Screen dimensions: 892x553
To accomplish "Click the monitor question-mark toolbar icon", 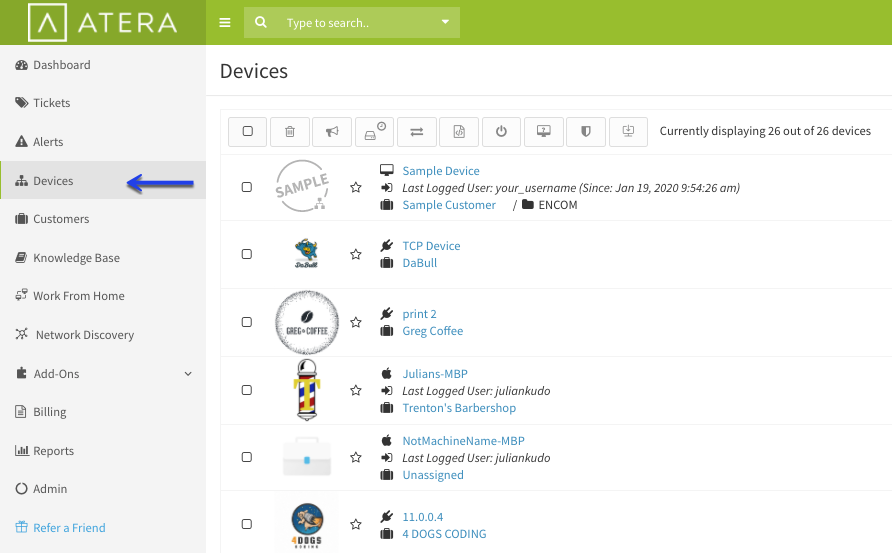I will [x=544, y=131].
